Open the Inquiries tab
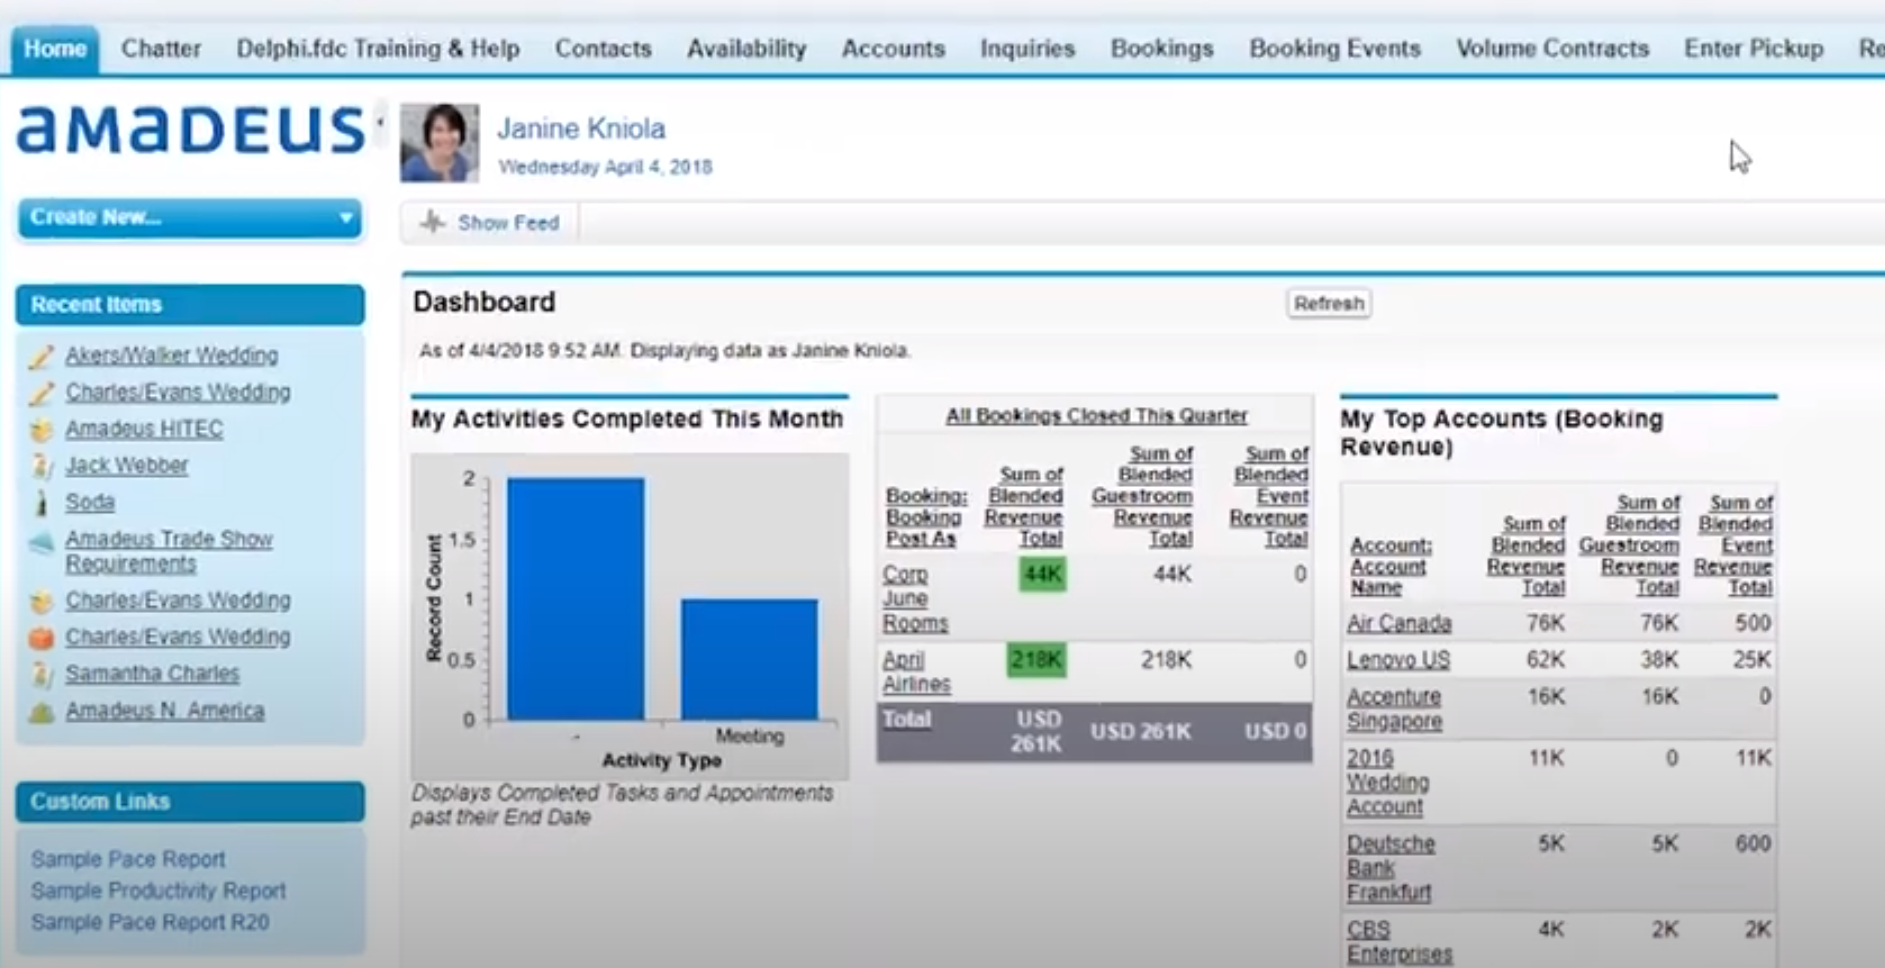This screenshot has width=1885, height=968. tap(1027, 48)
